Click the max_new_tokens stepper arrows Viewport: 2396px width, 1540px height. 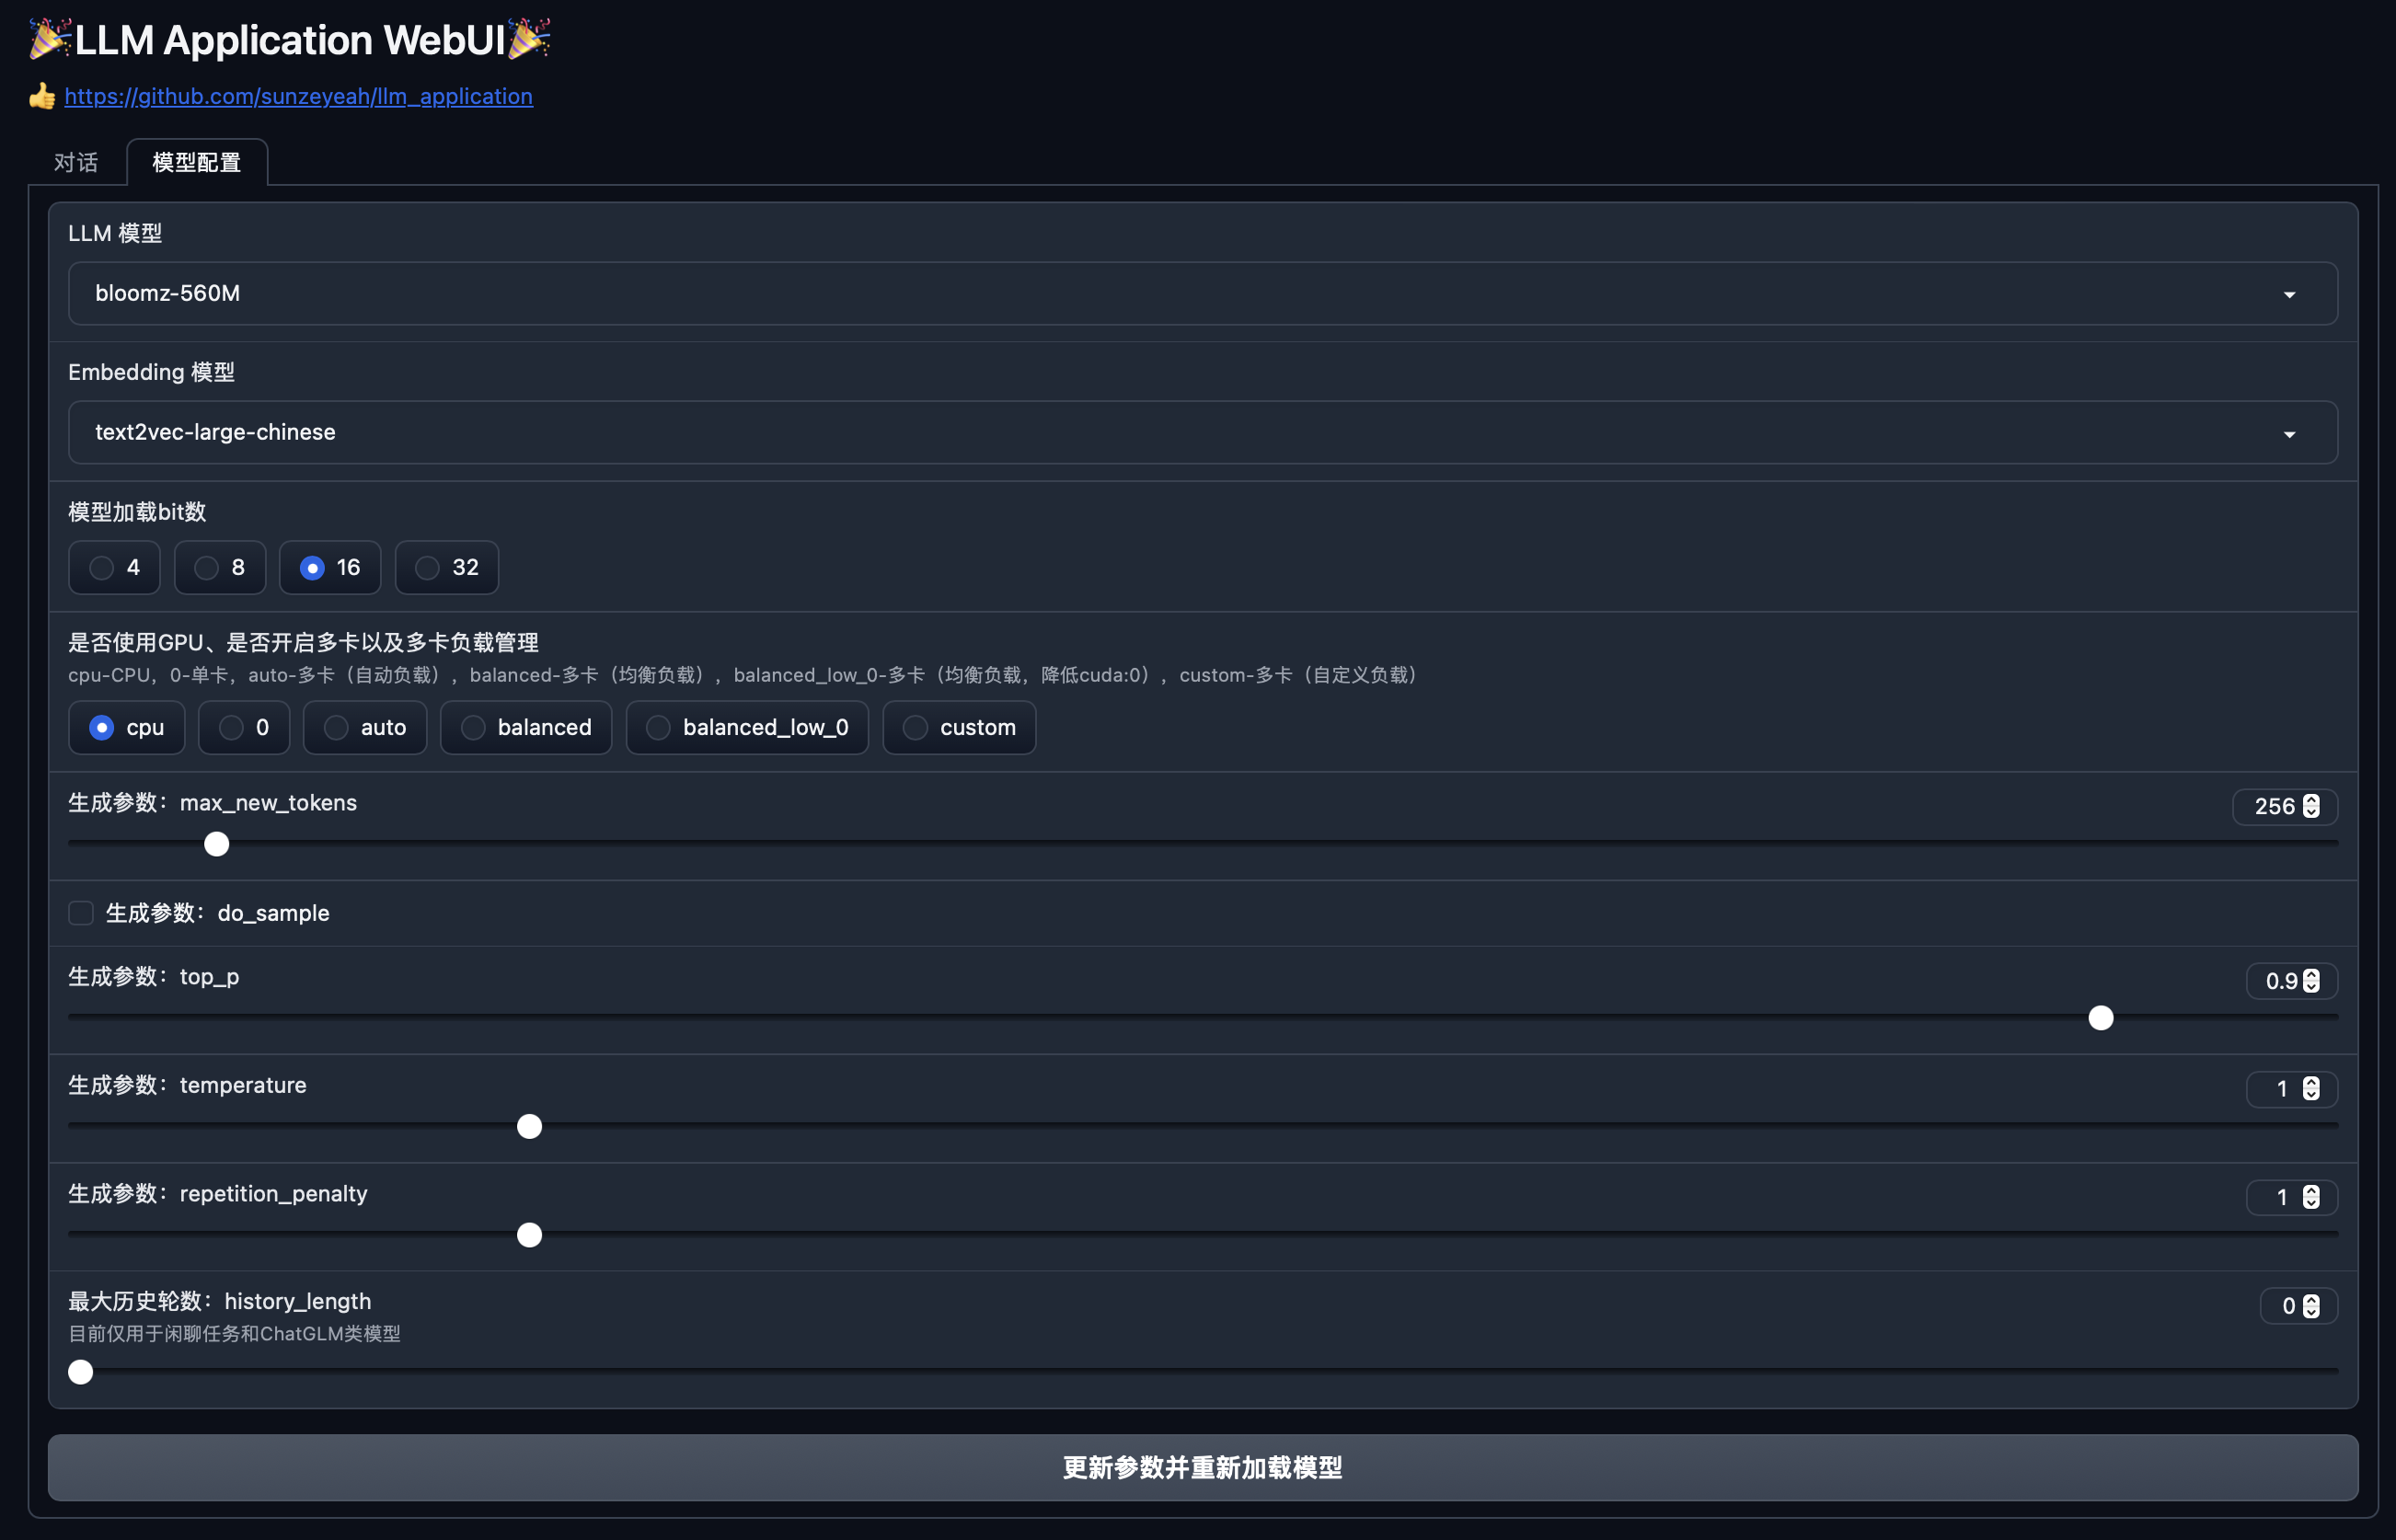pos(2311,806)
